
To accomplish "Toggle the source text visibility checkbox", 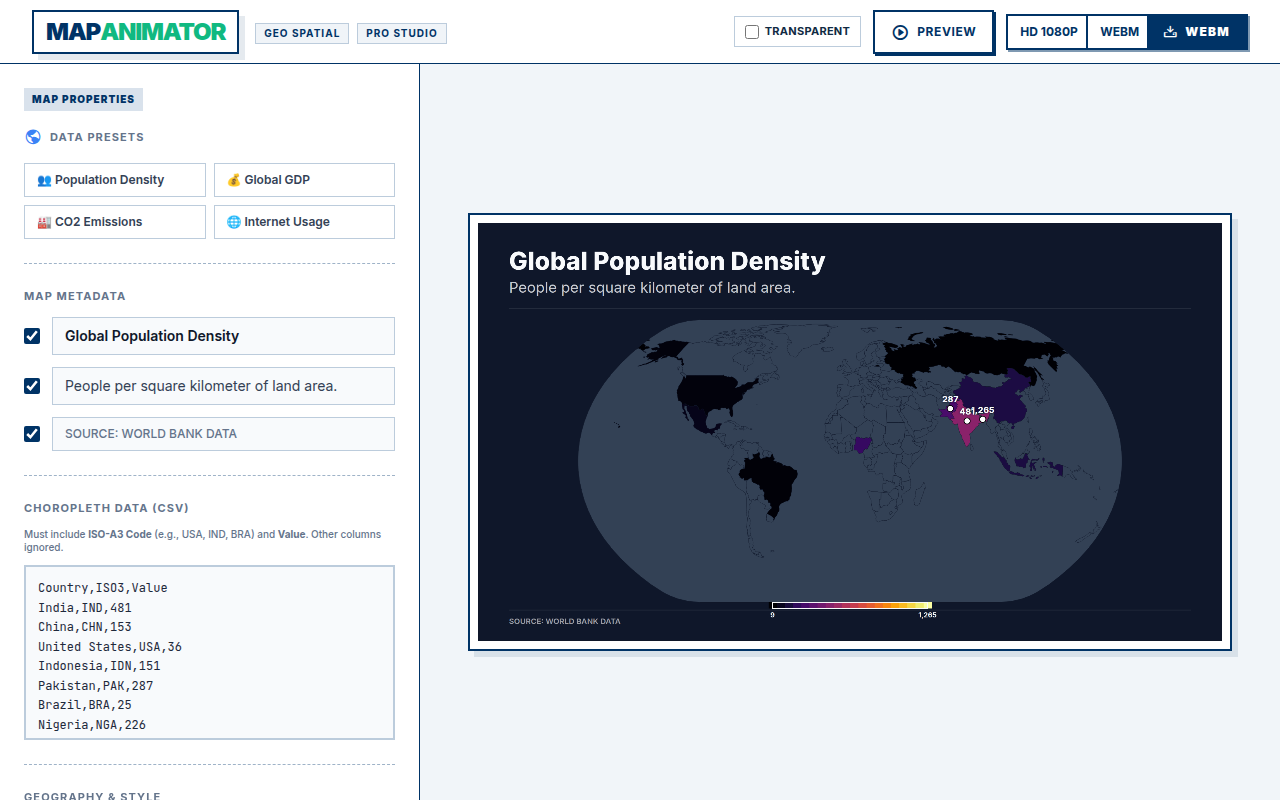I will 32,434.
